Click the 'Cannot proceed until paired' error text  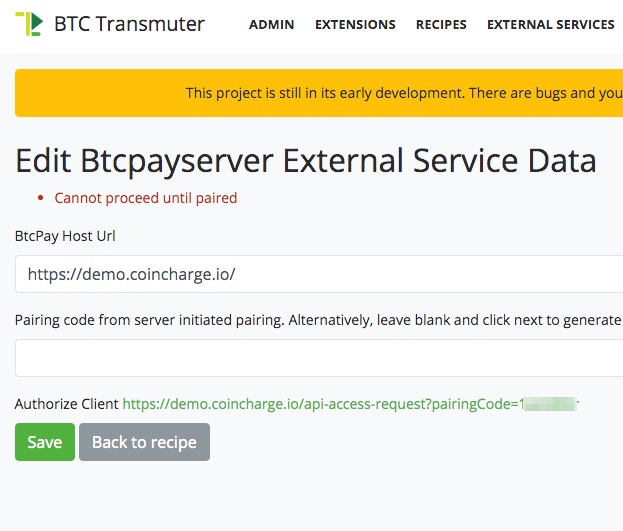(x=145, y=198)
